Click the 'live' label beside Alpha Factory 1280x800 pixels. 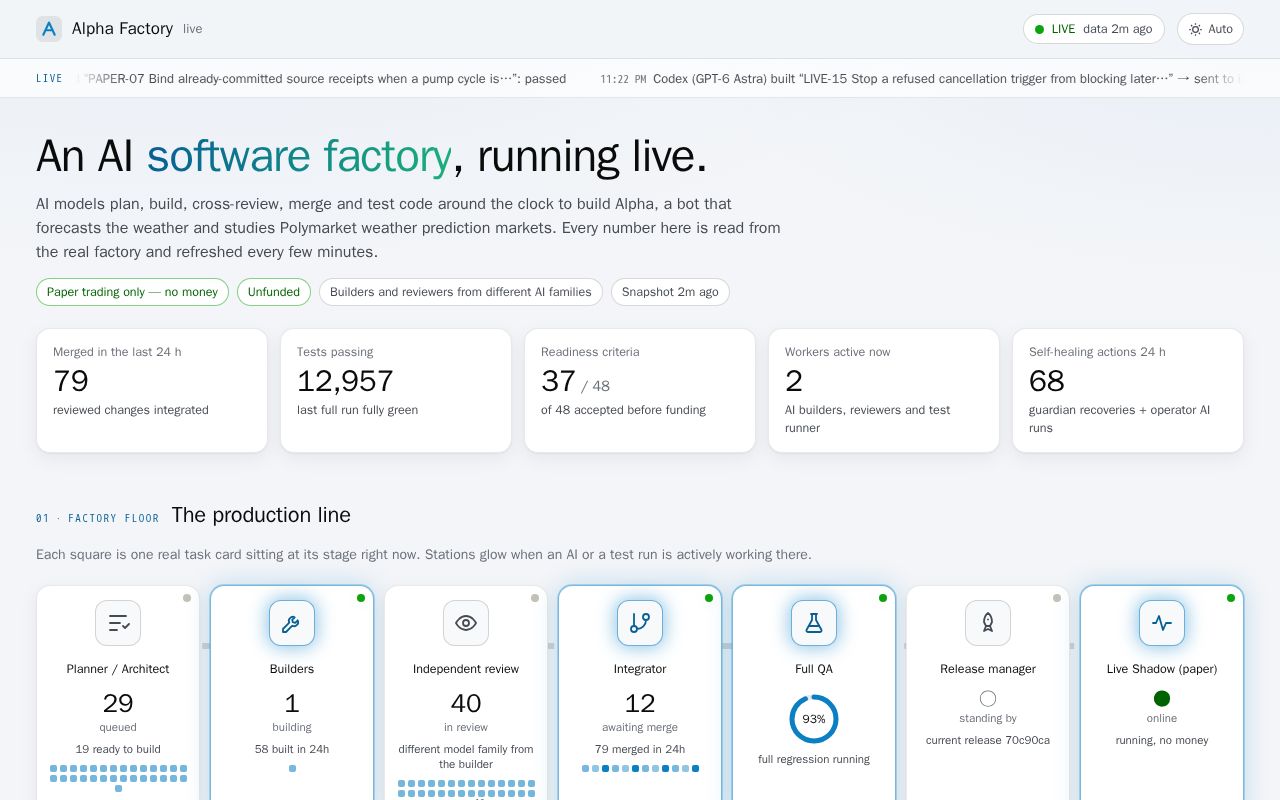click(193, 29)
